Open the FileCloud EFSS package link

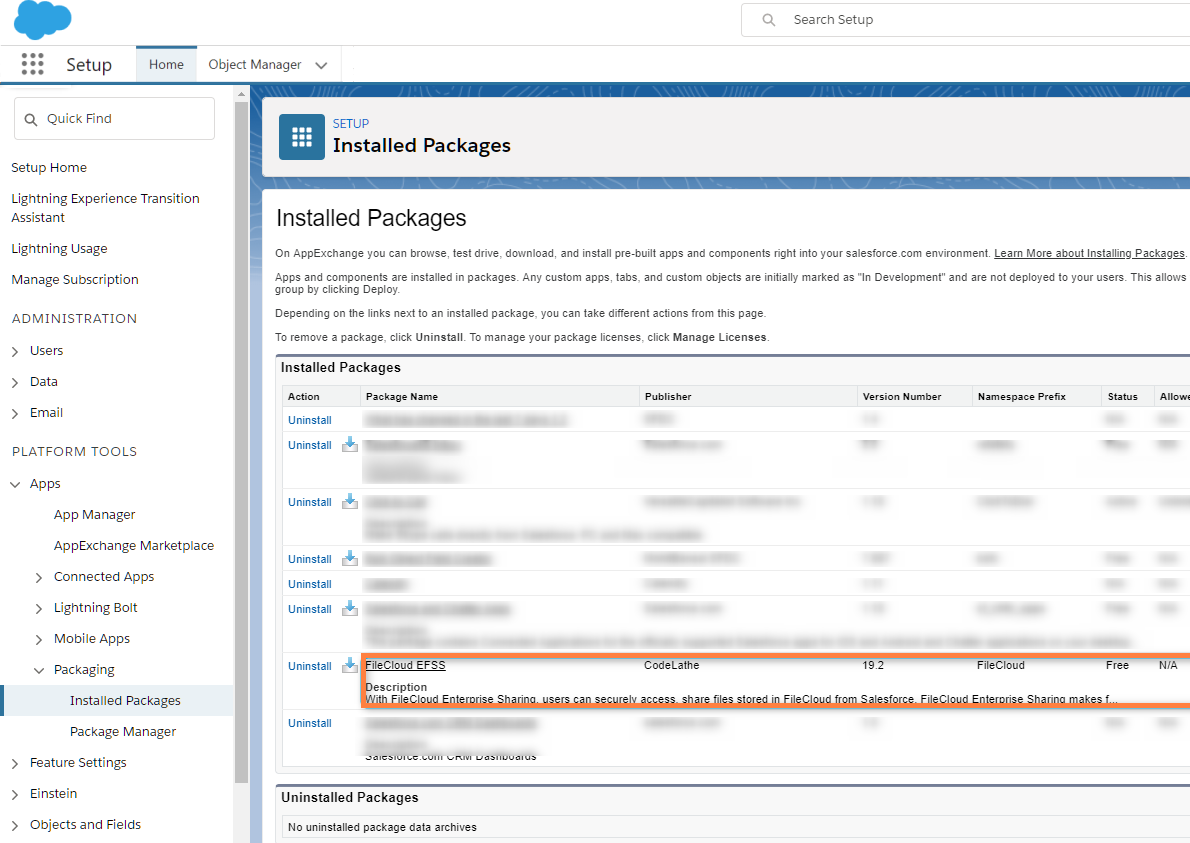[x=405, y=665]
